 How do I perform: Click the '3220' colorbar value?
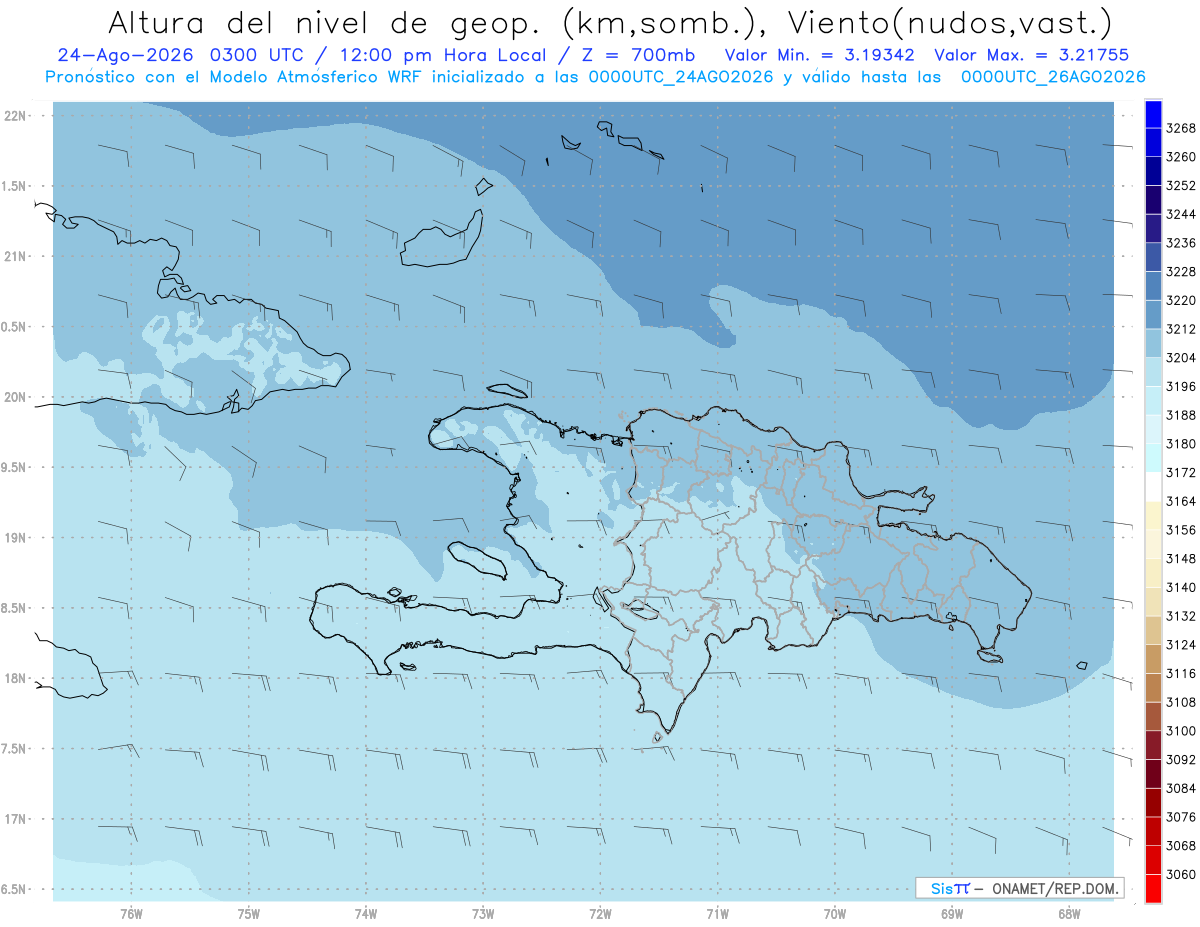coord(1181,300)
